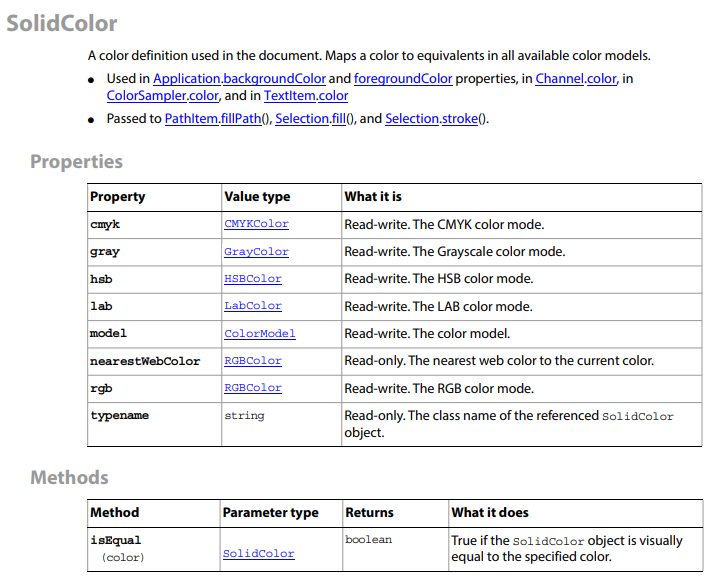Click 'Read-write. The color model.' description

427,334
